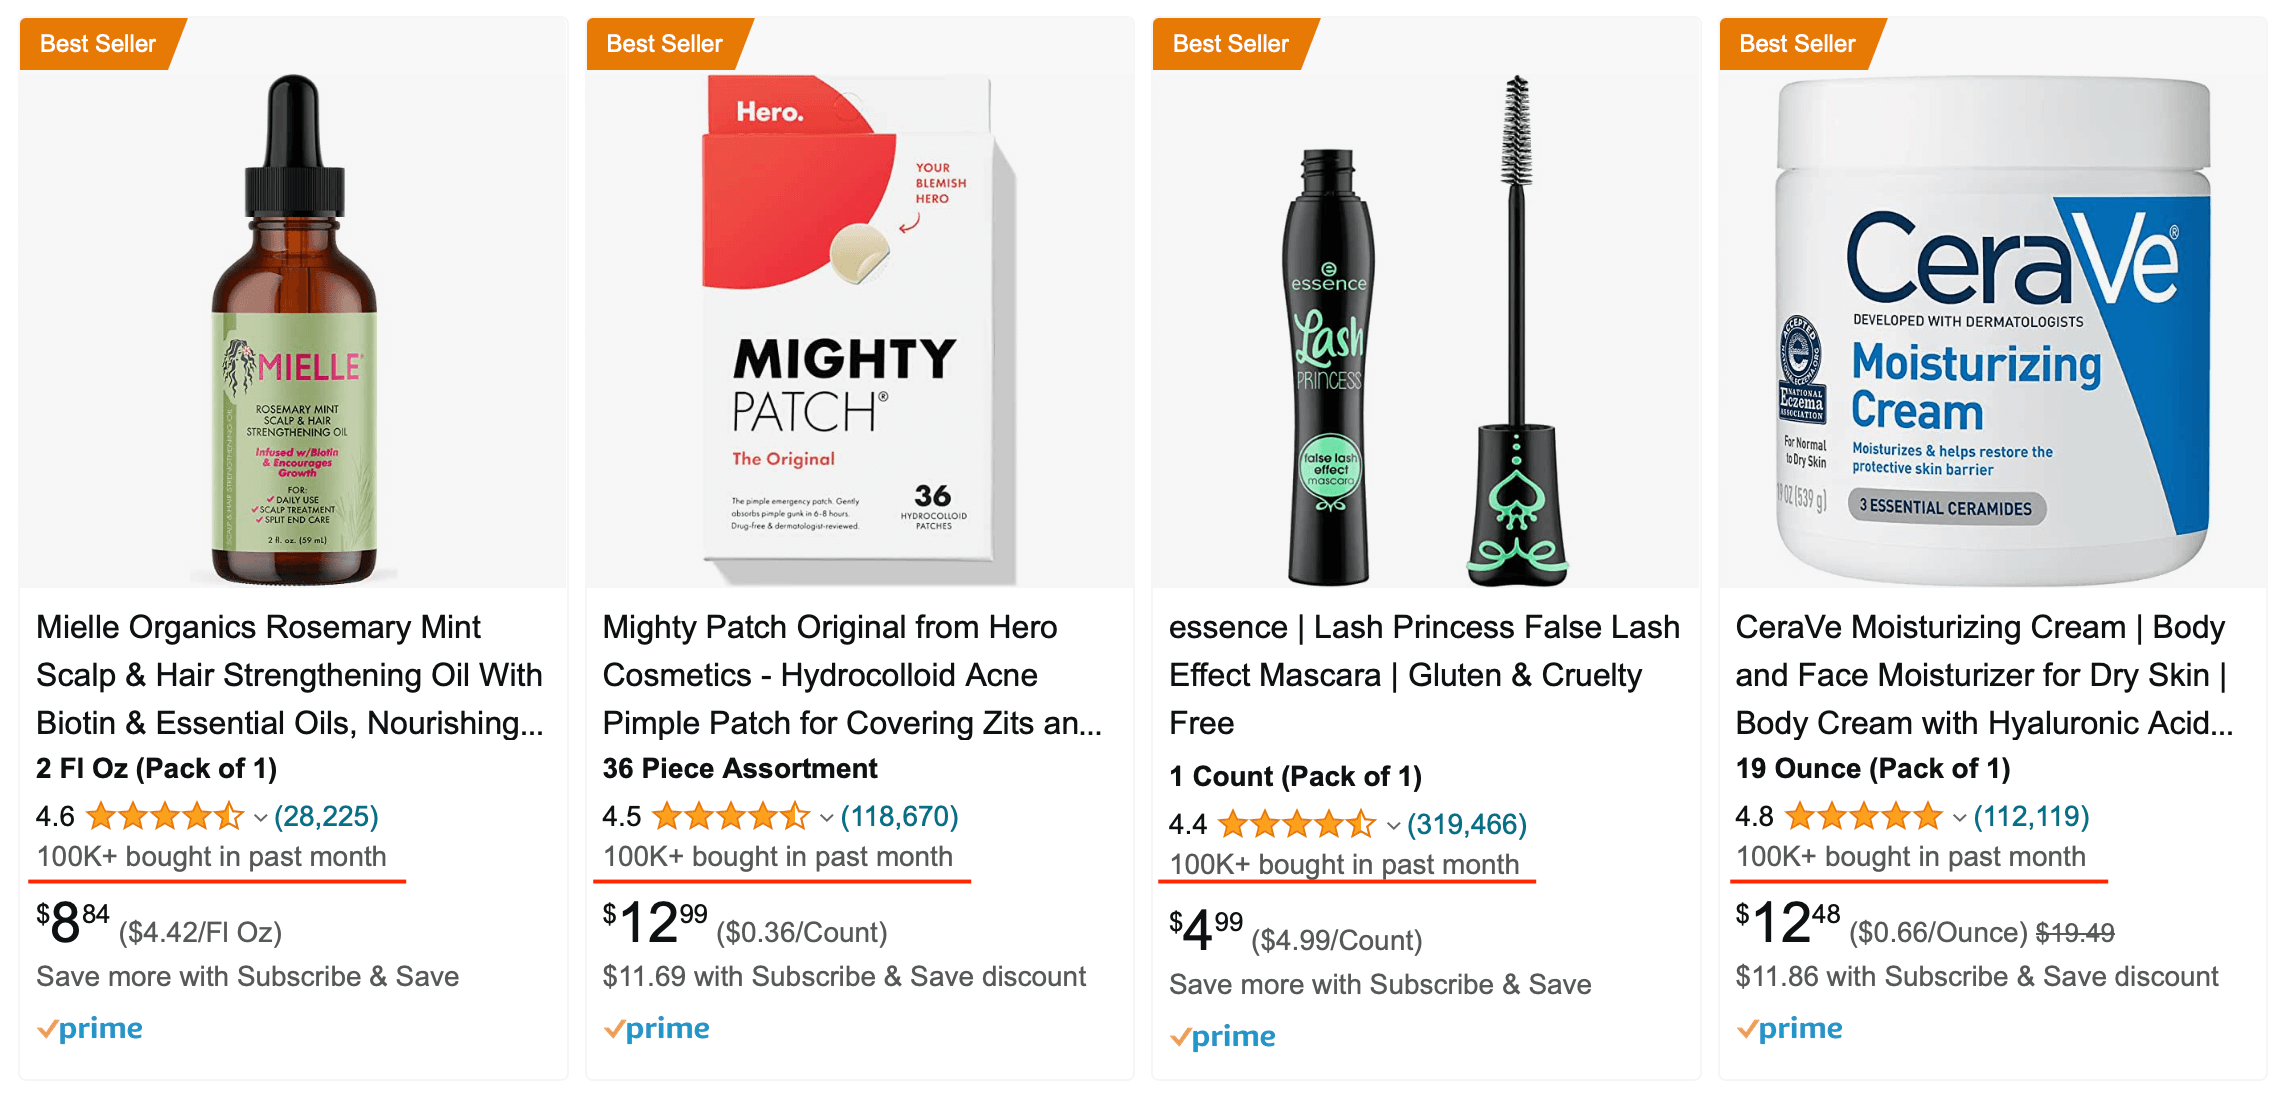The width and height of the screenshot is (2290, 1094).
Task: View the 319,466 reviews for mascara
Action: [x=1467, y=825]
